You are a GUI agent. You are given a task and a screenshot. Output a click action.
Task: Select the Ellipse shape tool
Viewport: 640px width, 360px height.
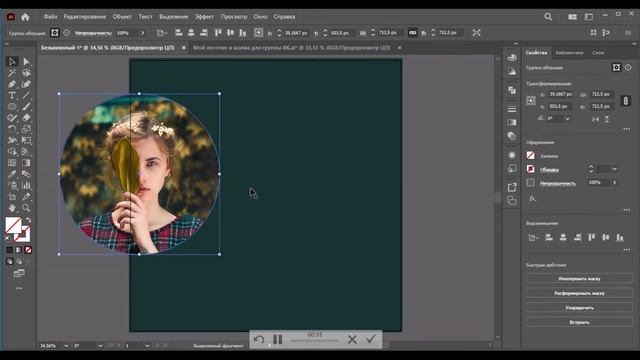(x=12, y=107)
